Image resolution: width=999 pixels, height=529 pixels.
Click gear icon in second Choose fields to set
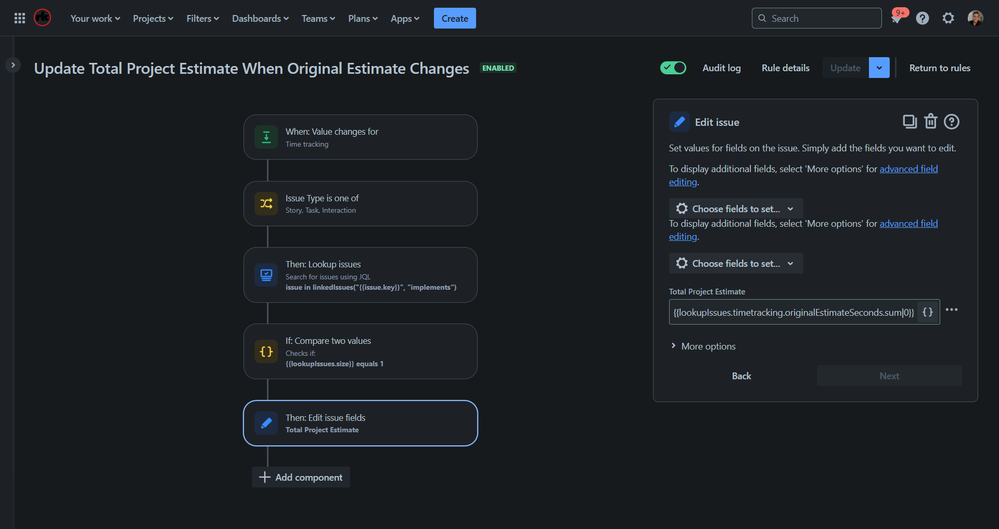click(x=682, y=263)
